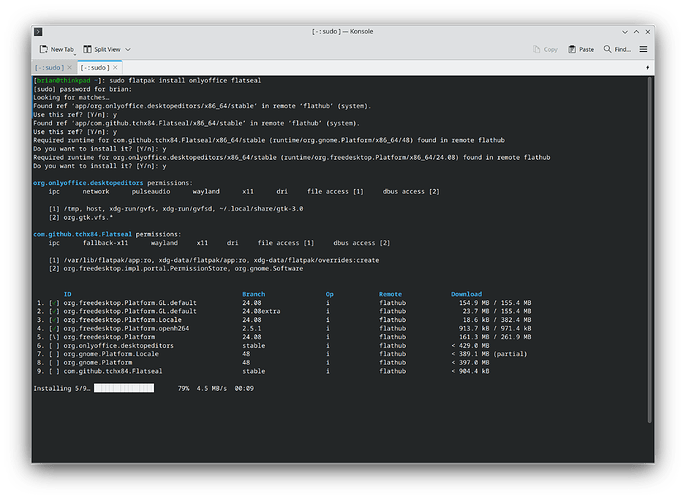Open a New Tab in Konsole
Image resolution: width=685 pixels, height=500 pixels.
coord(57,49)
